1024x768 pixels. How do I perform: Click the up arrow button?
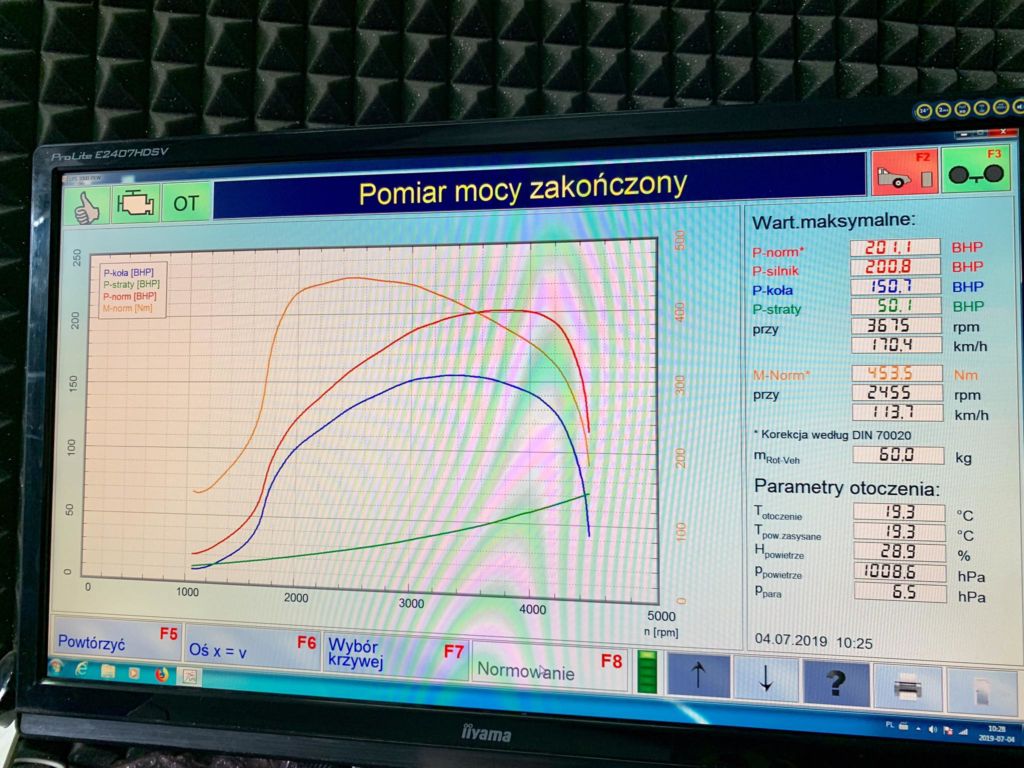coord(698,677)
